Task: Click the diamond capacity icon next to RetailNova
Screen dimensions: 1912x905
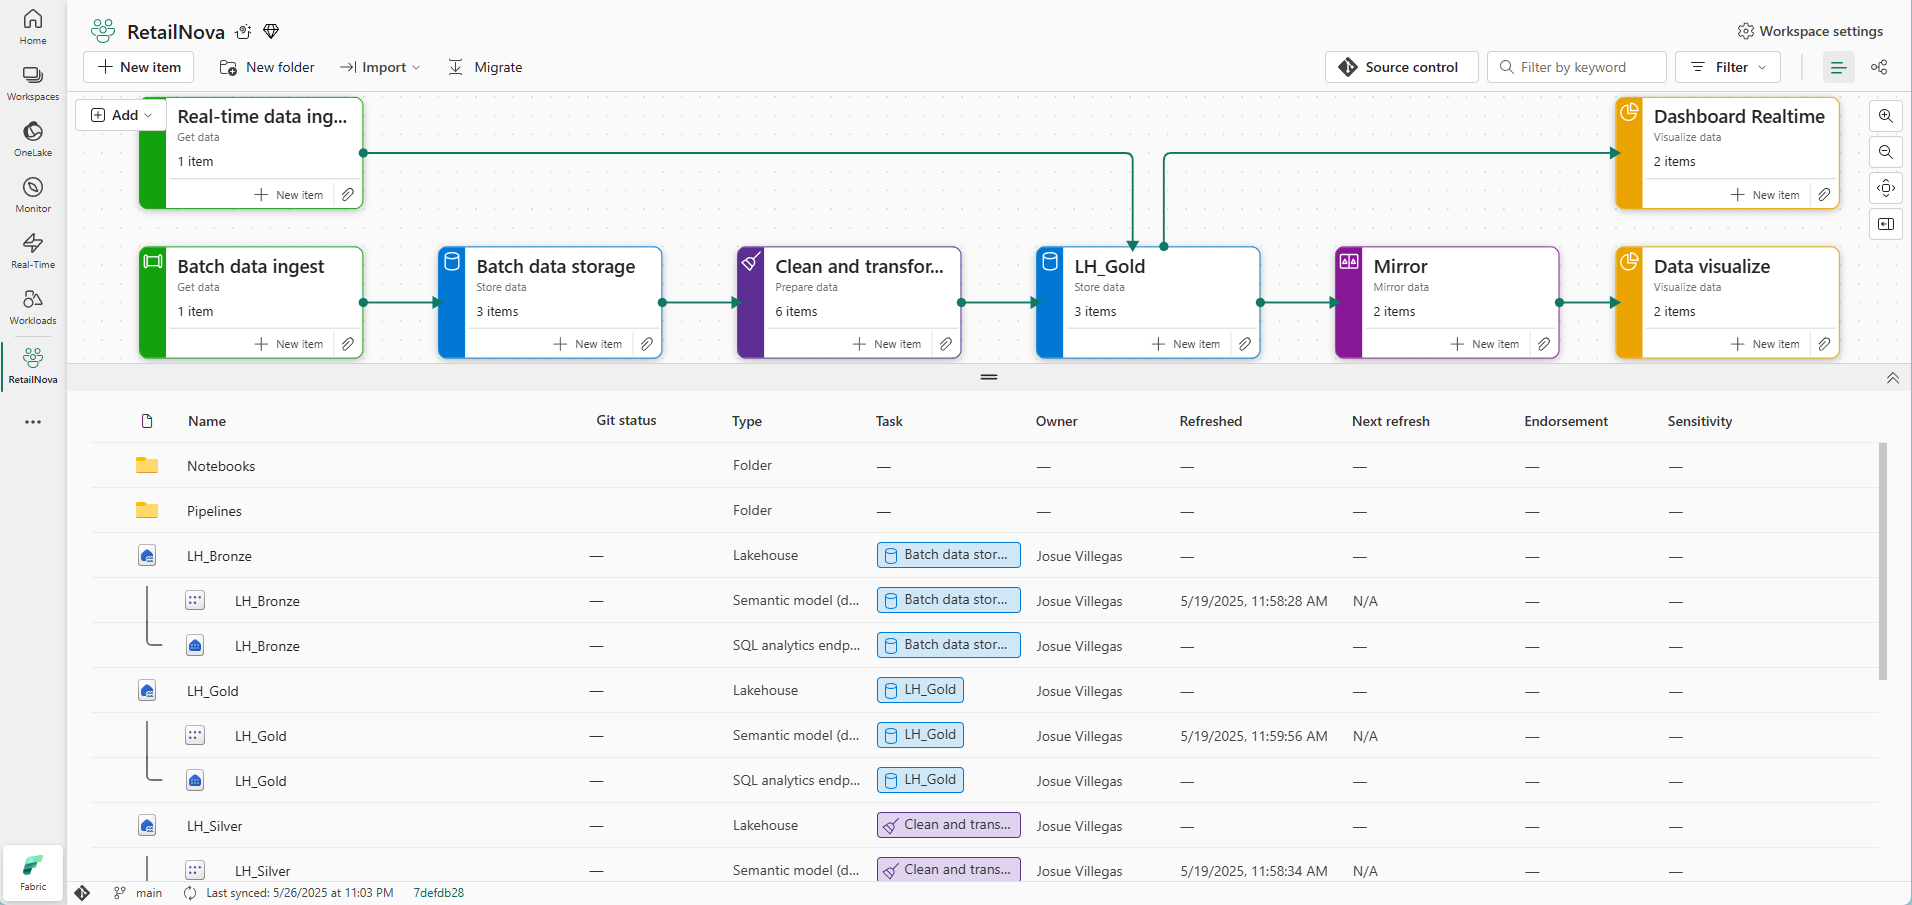Action: 271,31
